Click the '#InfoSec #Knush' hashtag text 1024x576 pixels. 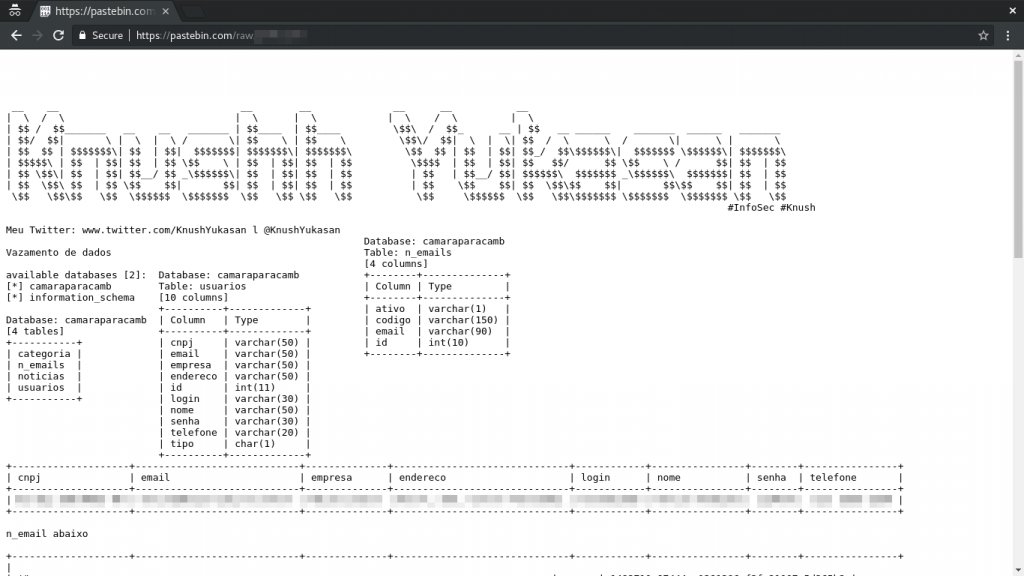(771, 208)
